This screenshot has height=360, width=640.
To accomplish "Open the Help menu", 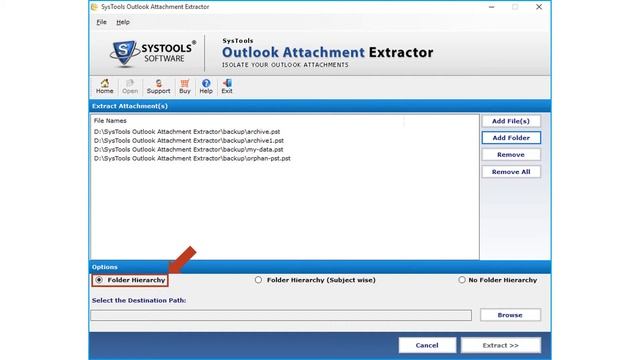I will click(123, 22).
